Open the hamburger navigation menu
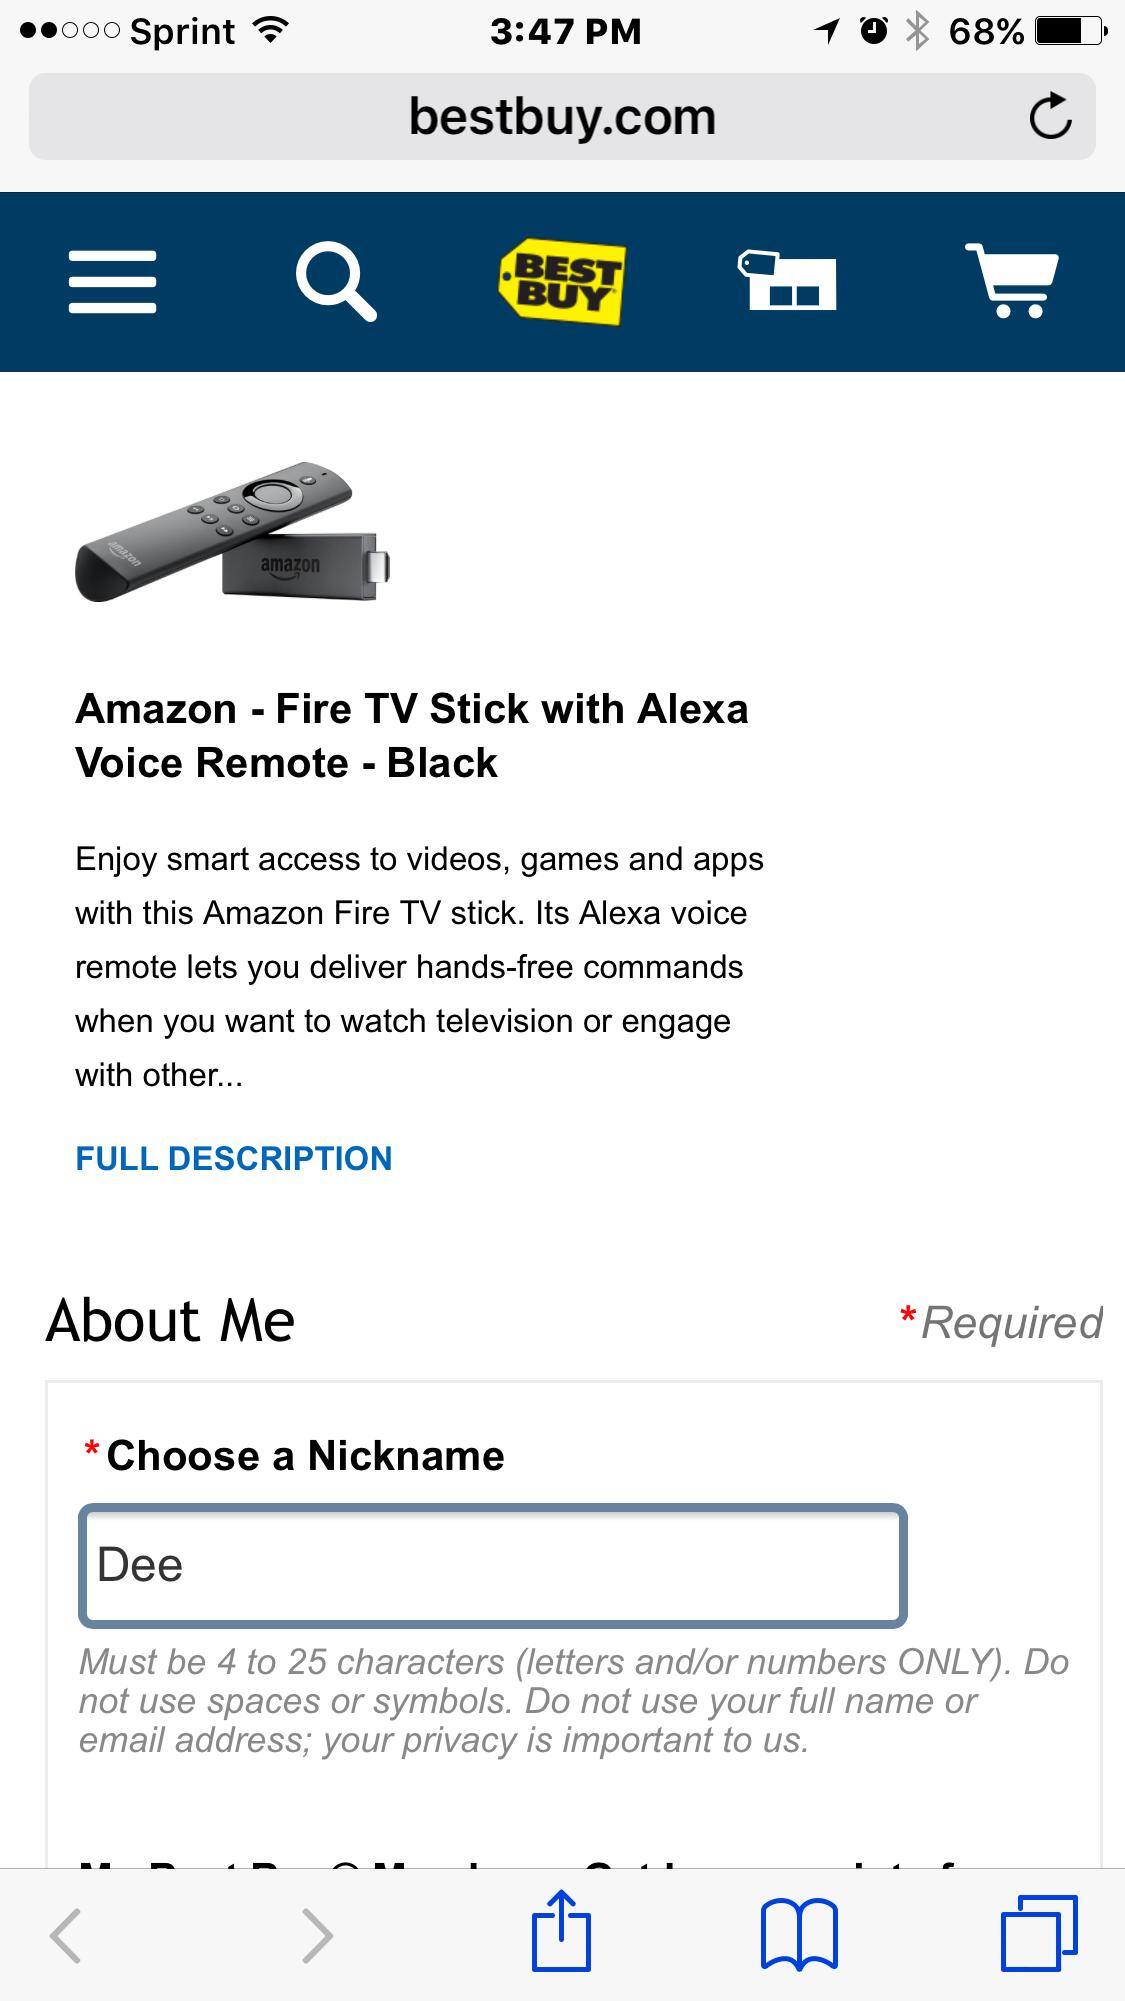The image size is (1125, 2001). pos(111,281)
